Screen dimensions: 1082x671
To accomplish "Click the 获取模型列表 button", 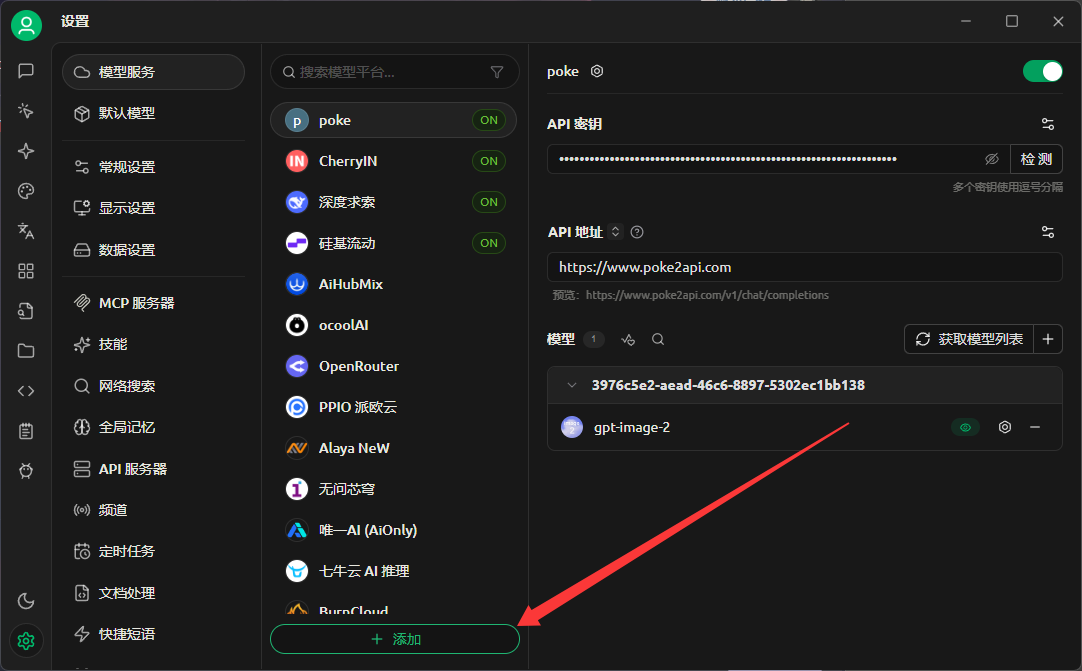I will click(969, 339).
